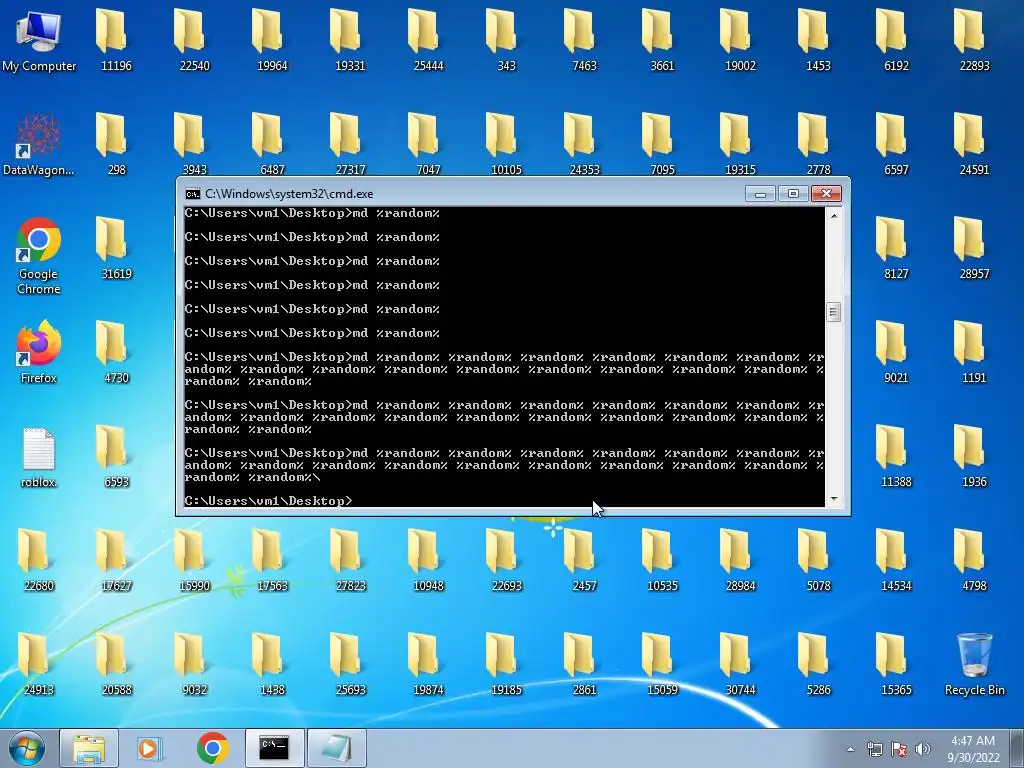
Task: Open Windows Media Player from taskbar
Action: (x=149, y=748)
